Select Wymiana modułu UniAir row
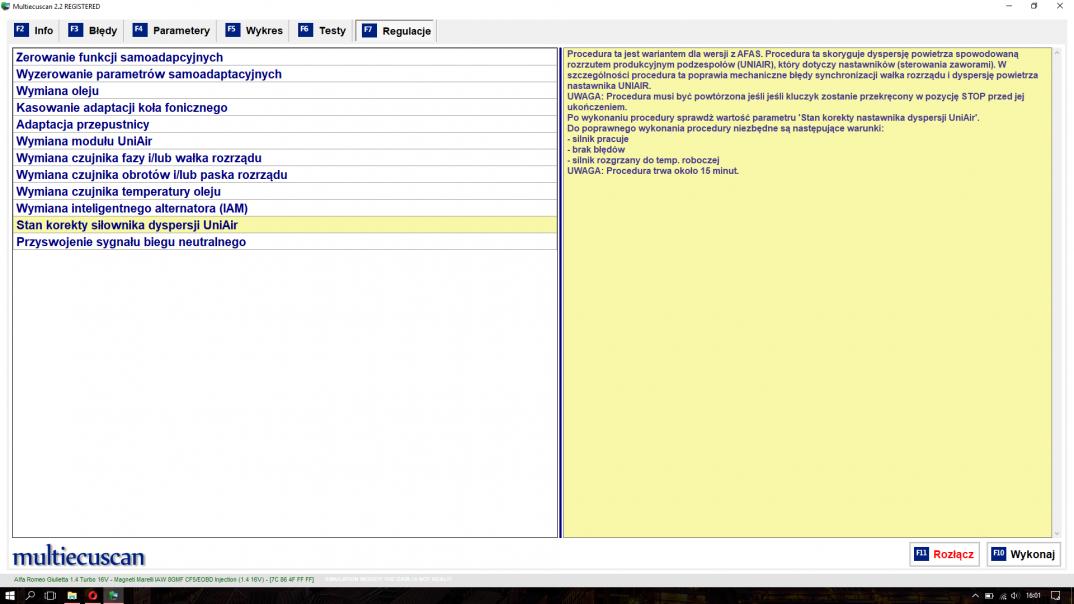This screenshot has width=1074, height=604. 285,141
